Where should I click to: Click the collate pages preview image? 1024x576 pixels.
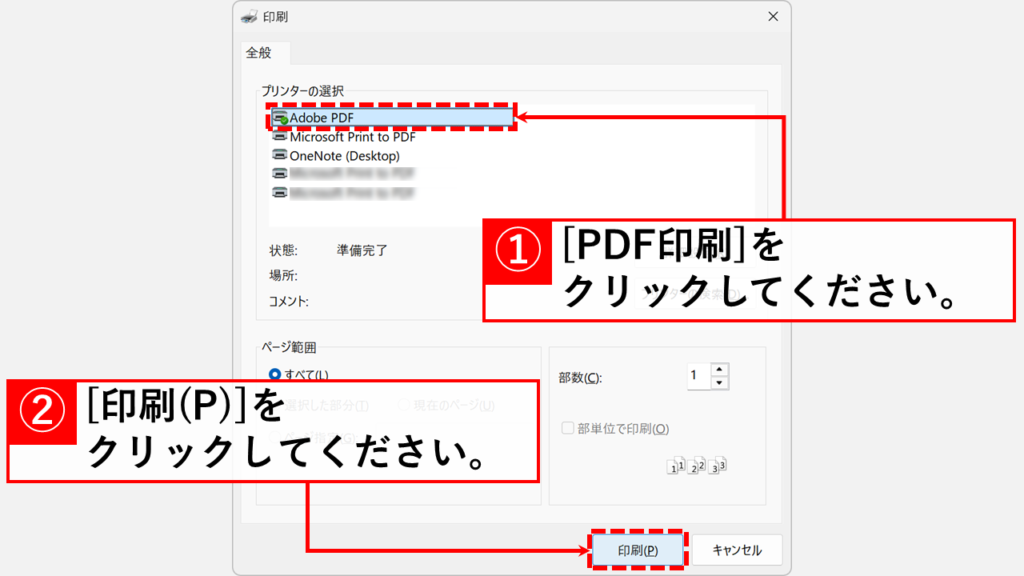click(x=696, y=465)
